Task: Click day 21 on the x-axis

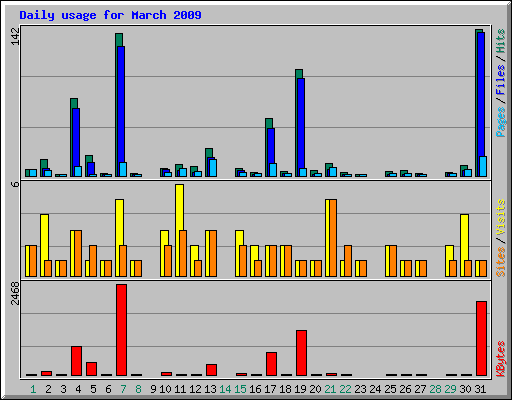Action: click(330, 389)
